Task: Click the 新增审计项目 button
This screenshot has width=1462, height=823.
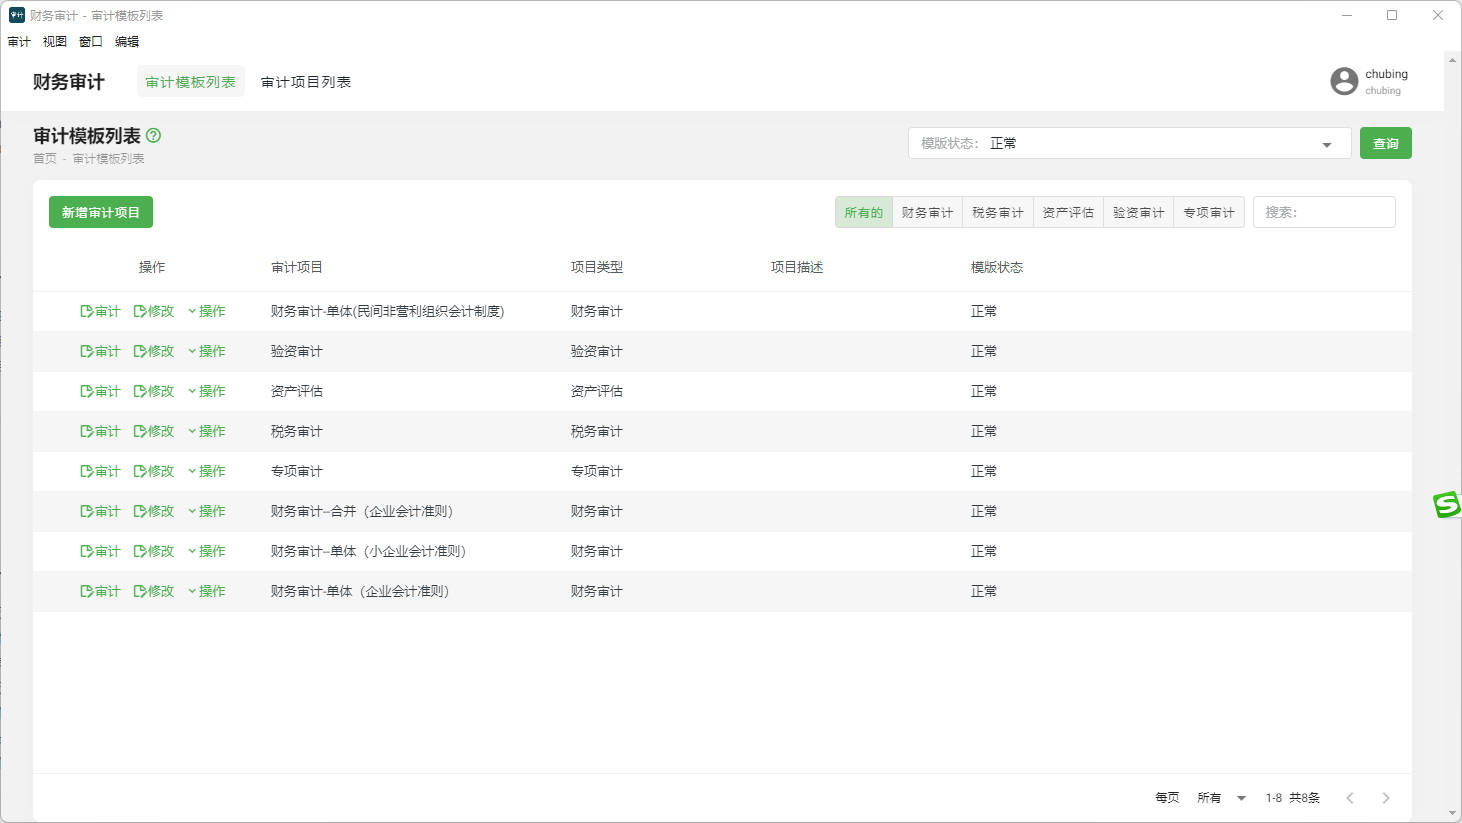Action: point(100,211)
